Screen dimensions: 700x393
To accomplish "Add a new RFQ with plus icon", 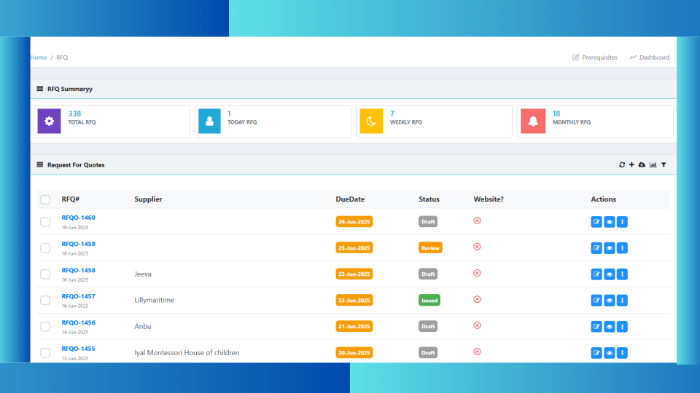I will [632, 165].
